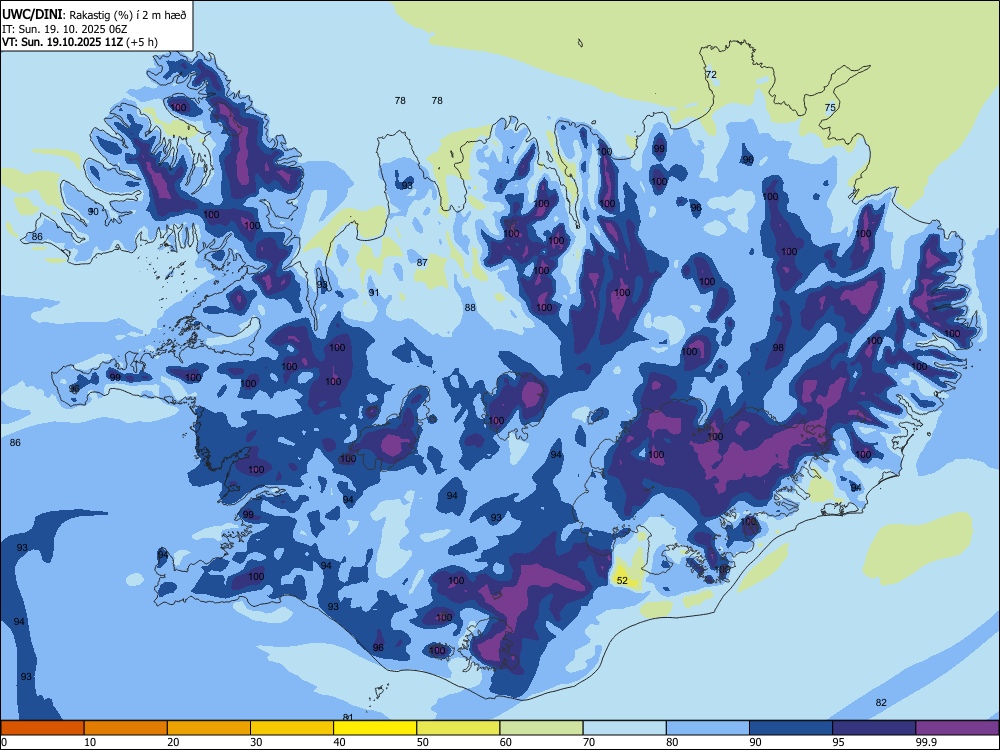Select the 'Rakastig (%) í 2 m hæð' label
1000x750 pixels.
(x=128, y=15)
